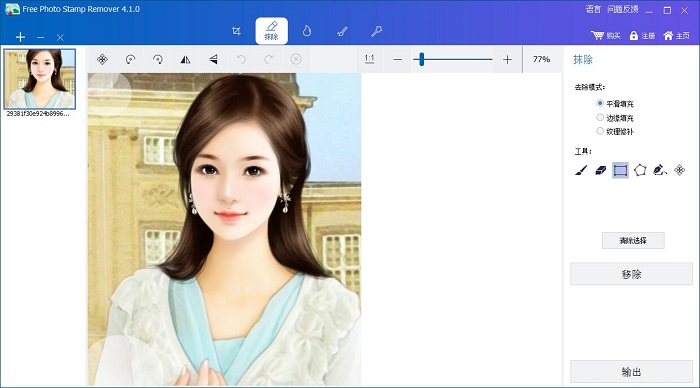Screen dimensions: 700x388
Task: Add a new image with the plus icon
Action: [20, 37]
